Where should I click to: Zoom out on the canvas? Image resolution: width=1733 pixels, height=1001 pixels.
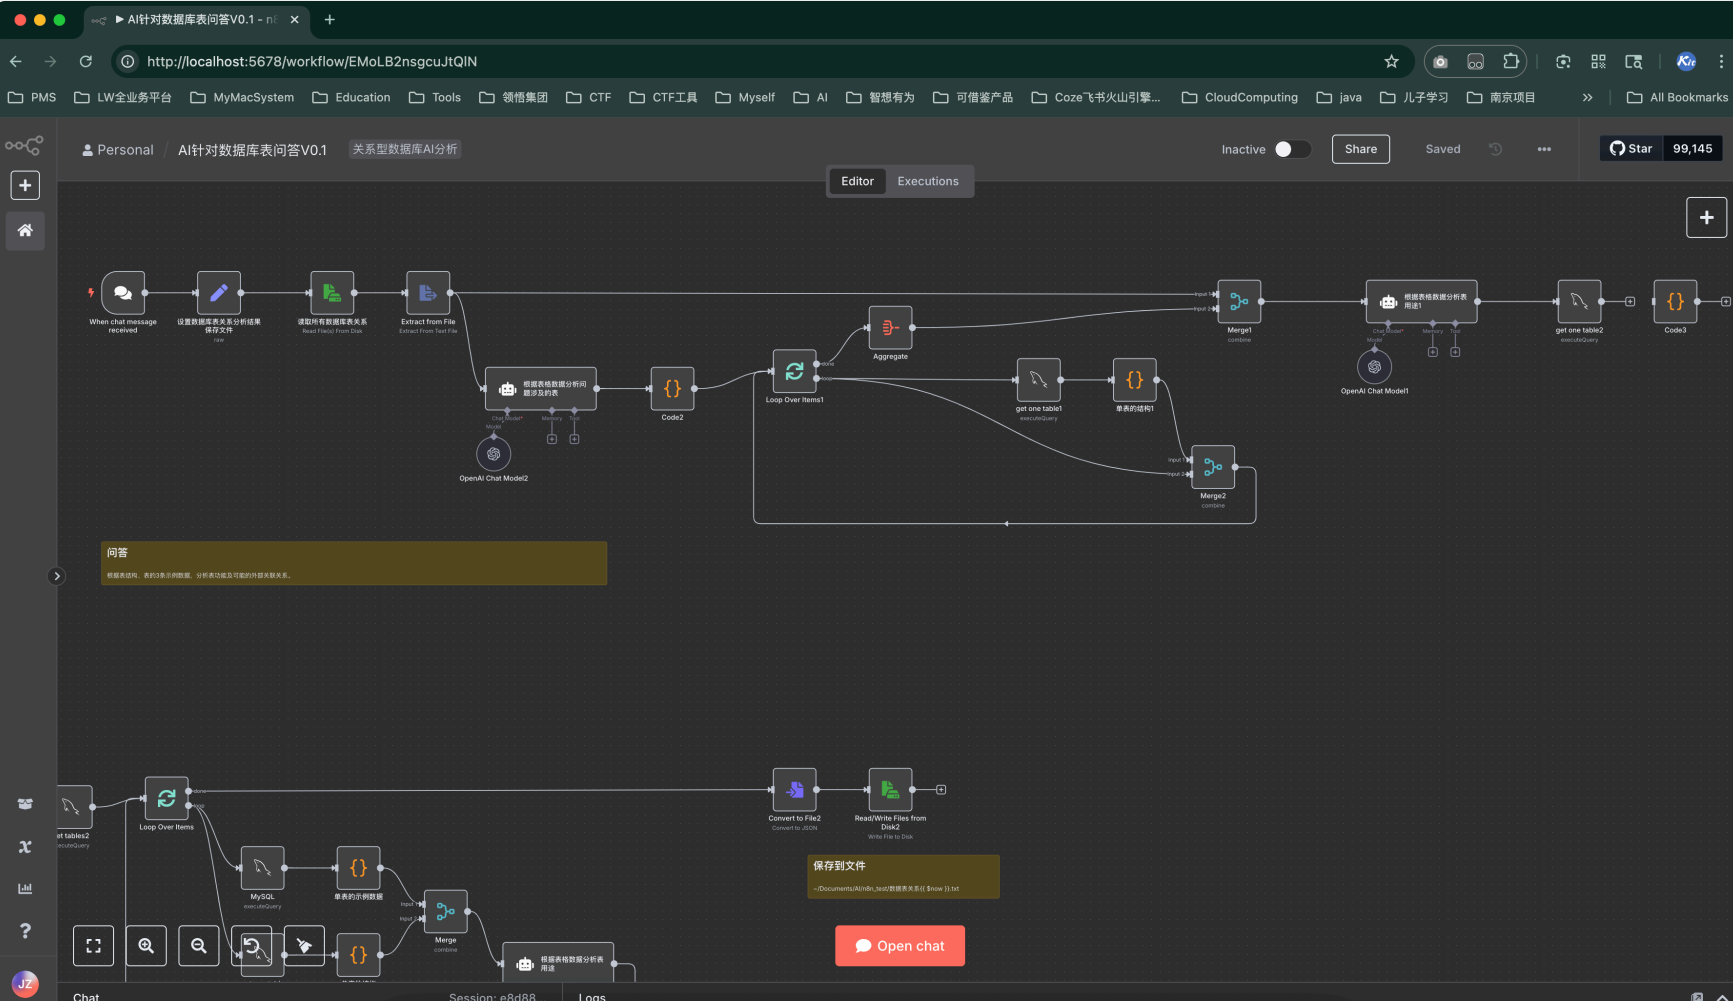tap(199, 945)
